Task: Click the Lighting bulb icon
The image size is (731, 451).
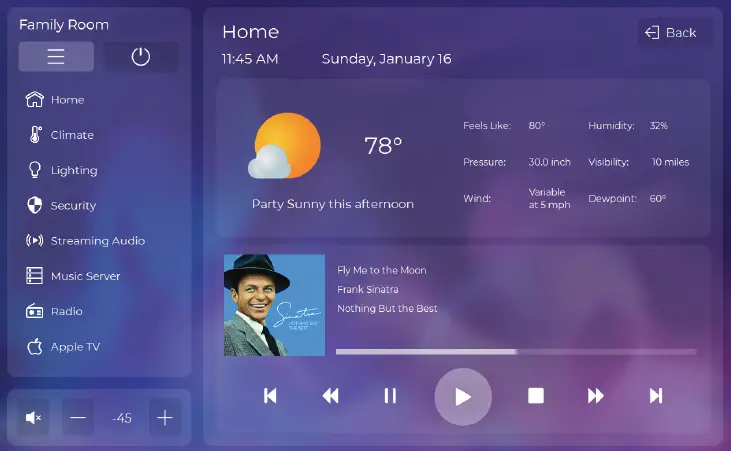Action: click(34, 170)
